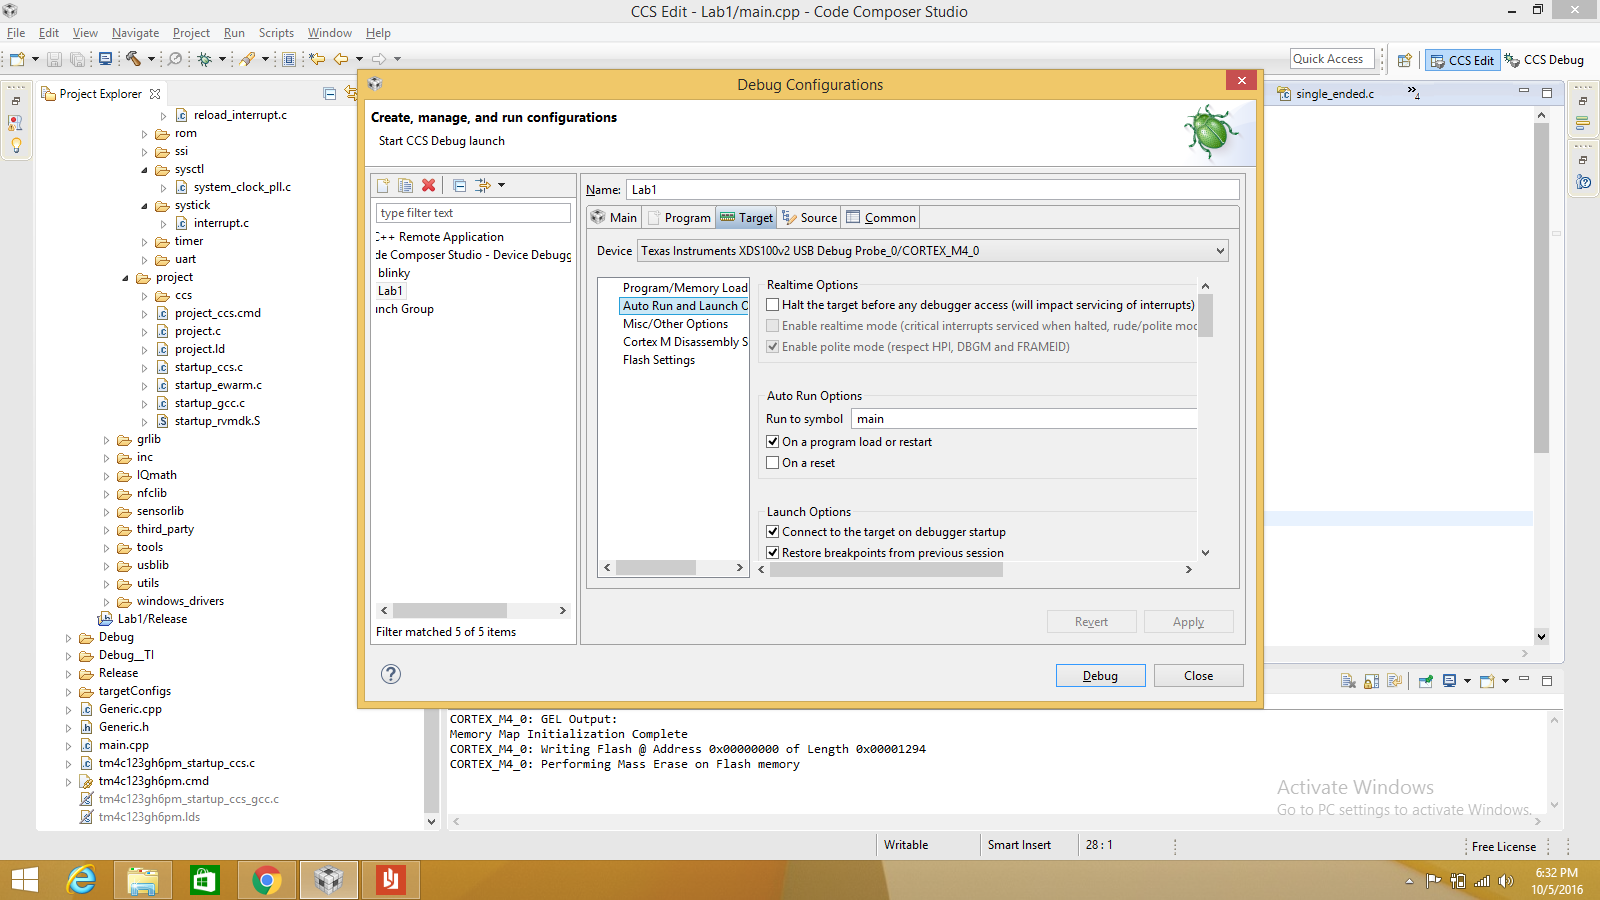Screen dimensions: 1600x900
Task: Switch to the Common tab
Action: tap(881, 217)
